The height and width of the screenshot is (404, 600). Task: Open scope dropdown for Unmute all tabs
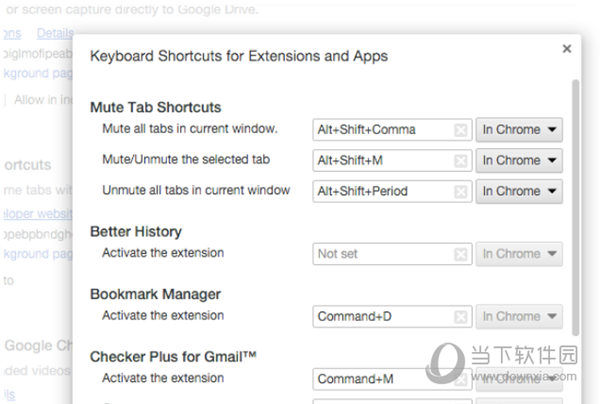(x=519, y=191)
